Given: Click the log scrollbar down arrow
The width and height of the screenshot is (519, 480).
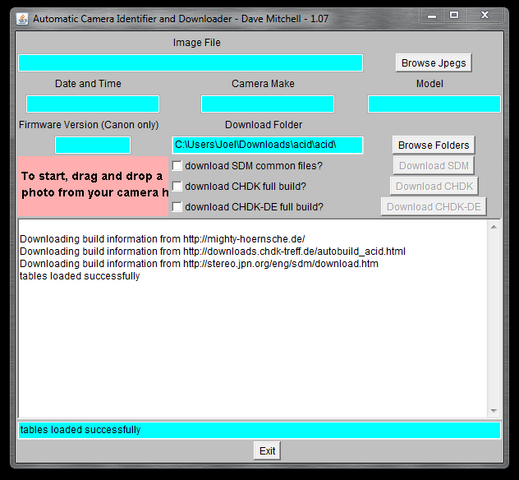Looking at the screenshot, I should point(494,411).
